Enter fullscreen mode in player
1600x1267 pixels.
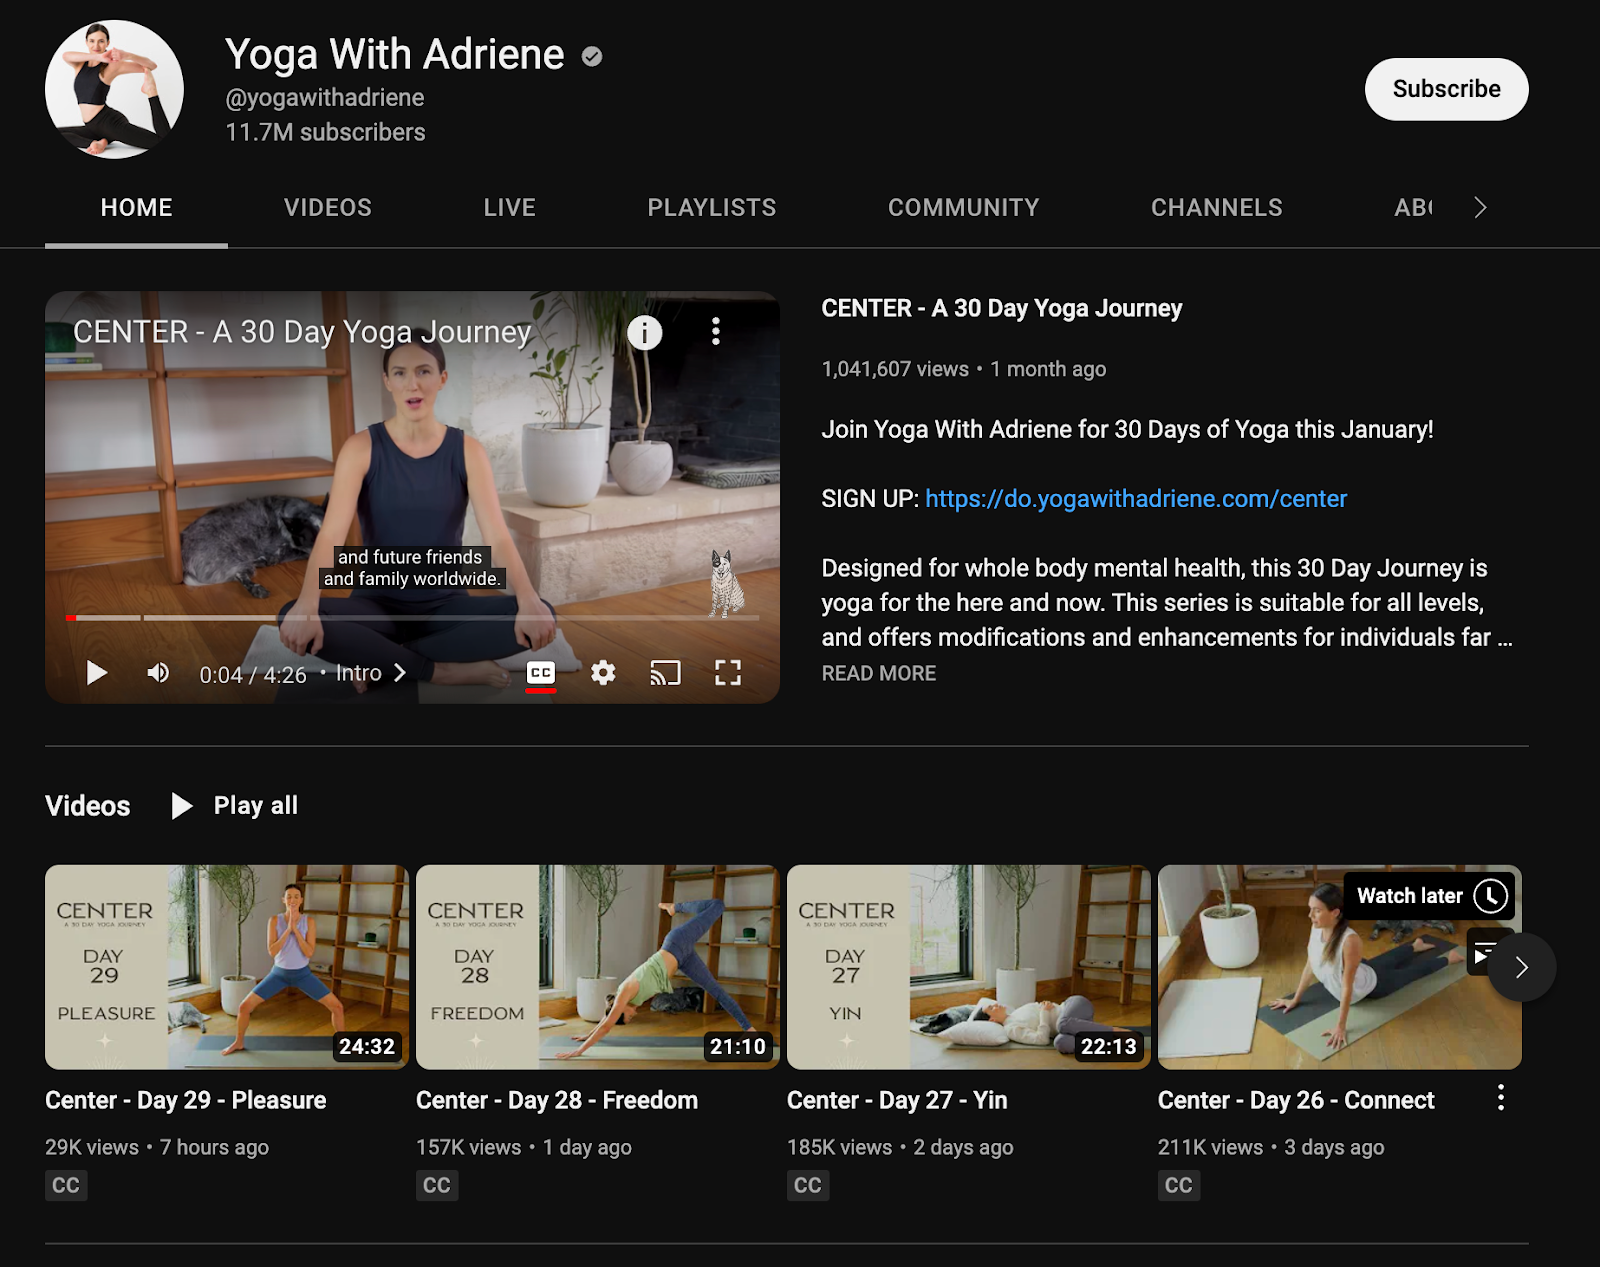tap(728, 673)
